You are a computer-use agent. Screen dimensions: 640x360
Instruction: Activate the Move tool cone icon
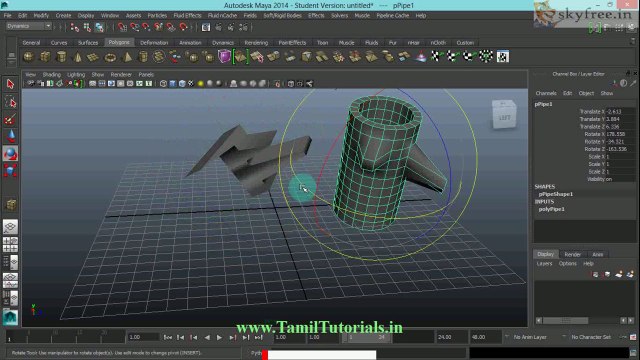(10, 136)
